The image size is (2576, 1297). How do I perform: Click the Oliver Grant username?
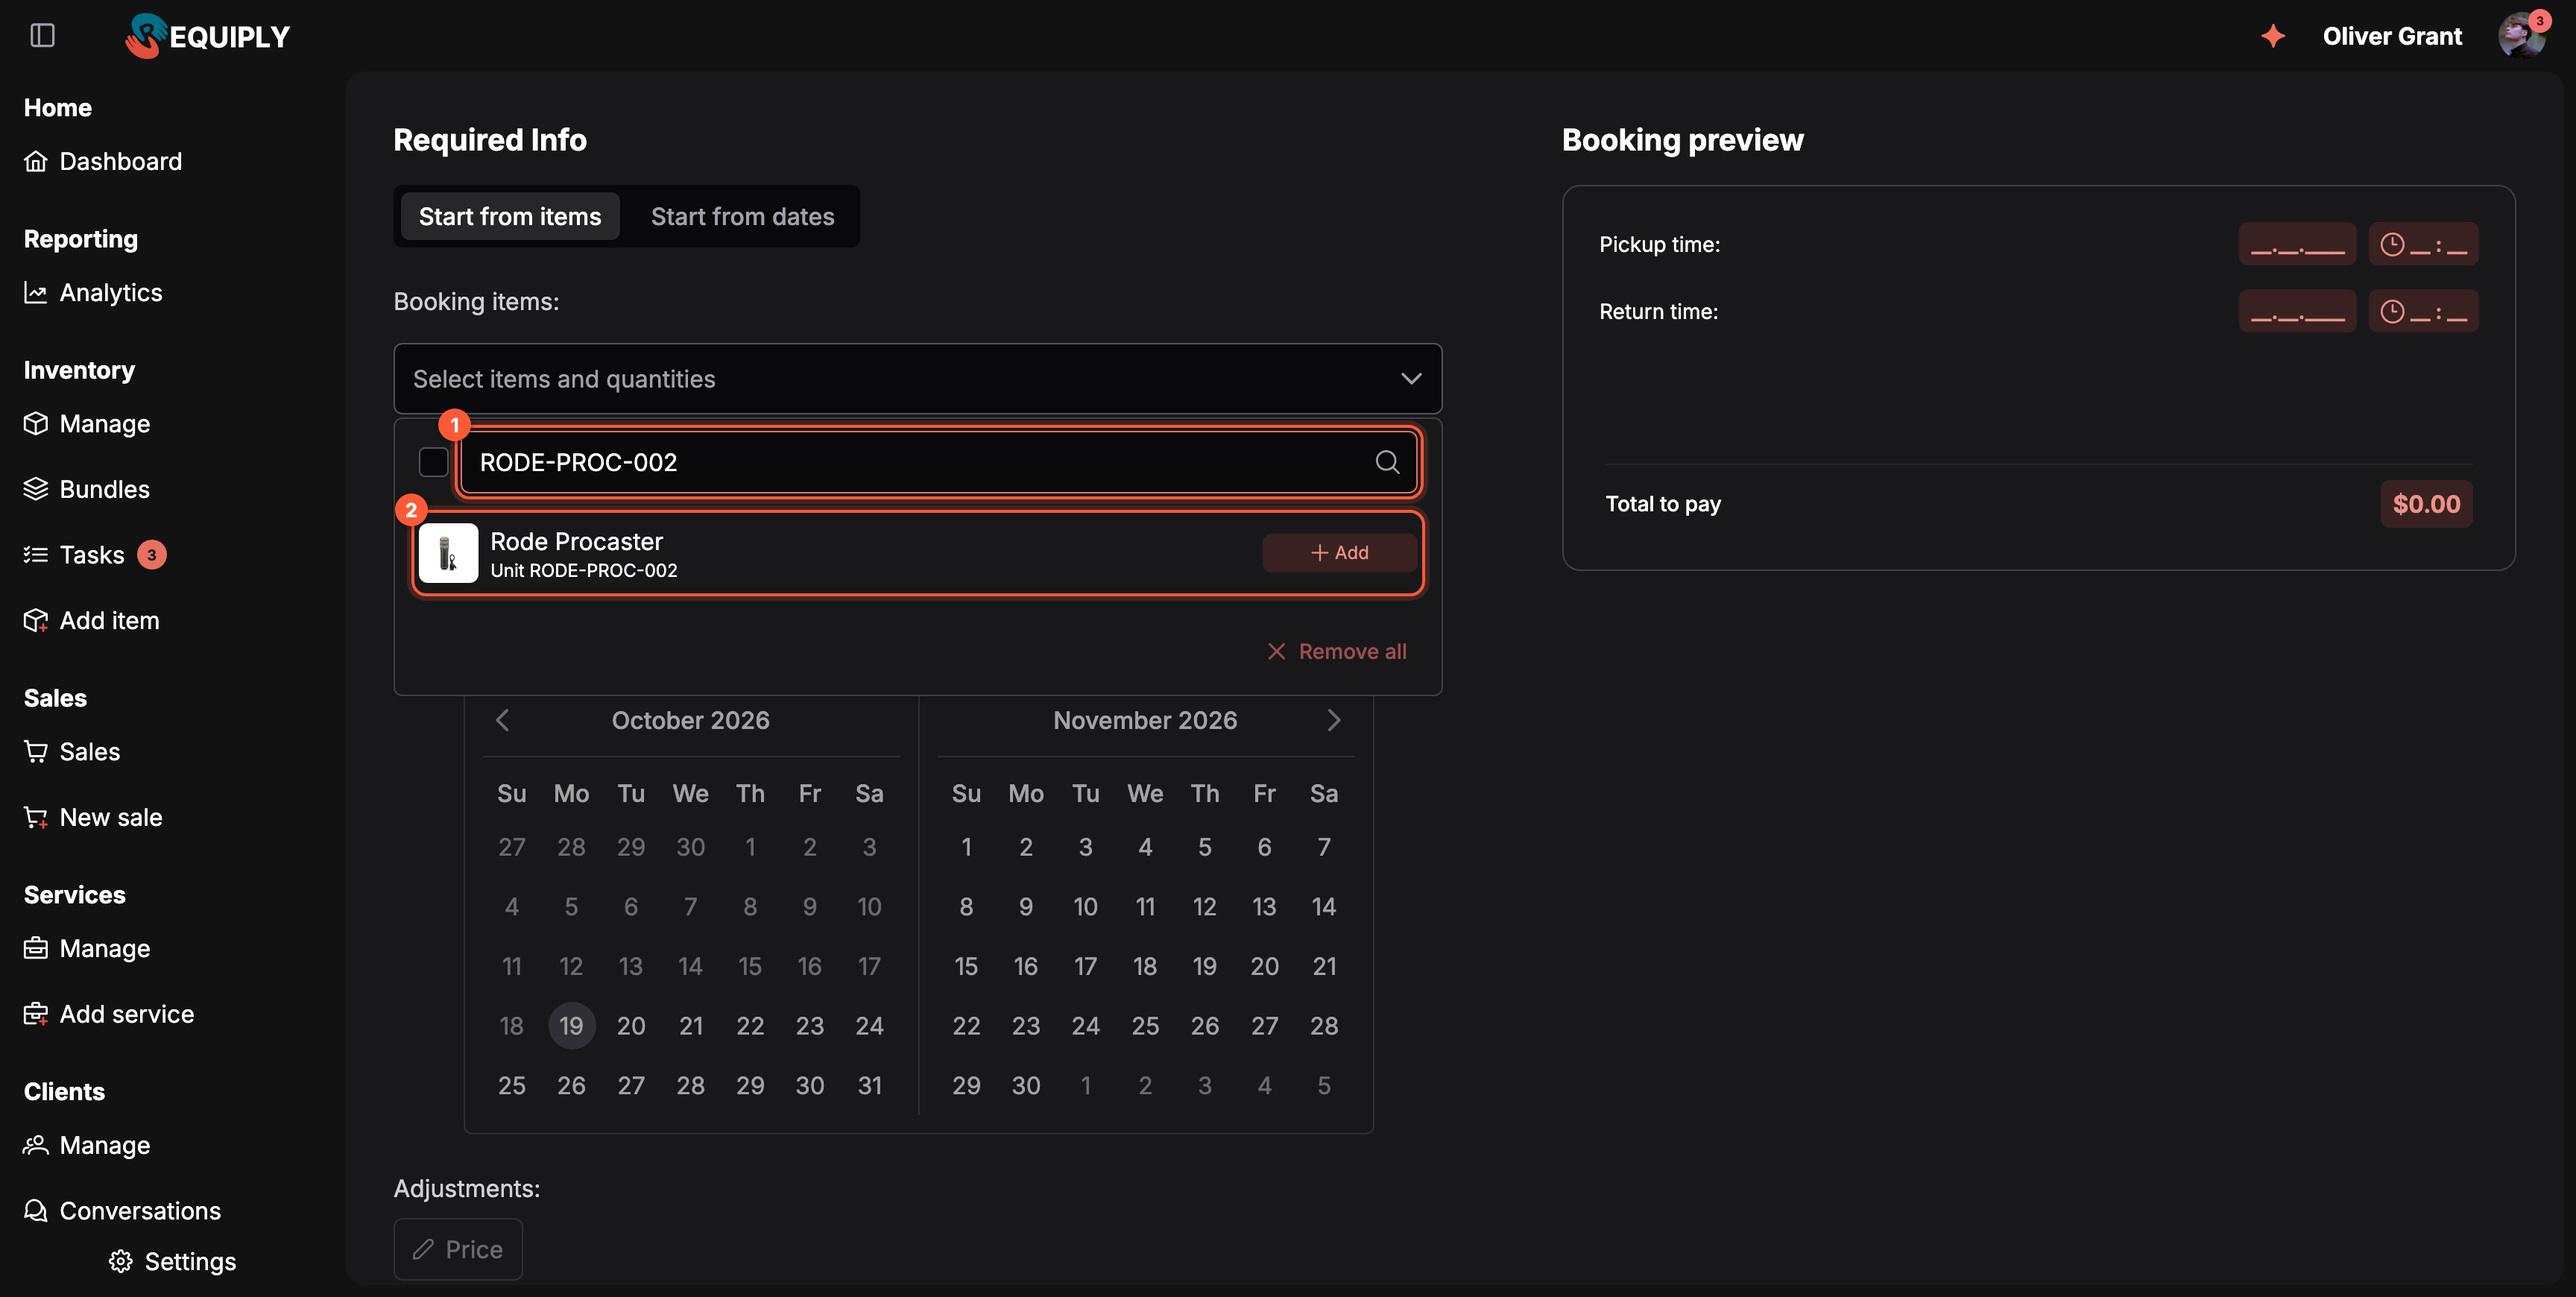pyautogui.click(x=2392, y=36)
